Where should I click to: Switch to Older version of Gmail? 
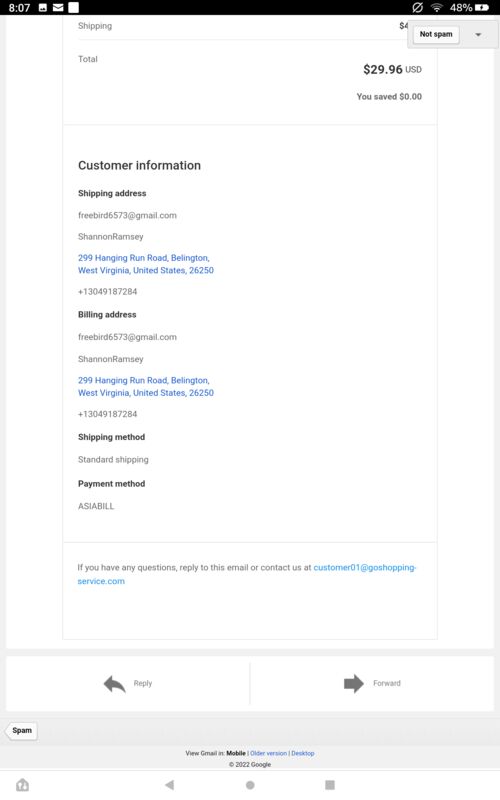pyautogui.click(x=268, y=753)
